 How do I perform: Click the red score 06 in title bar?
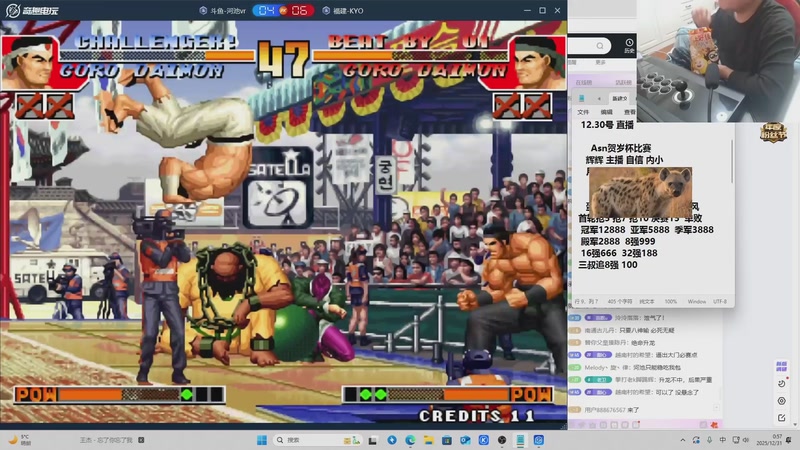[x=299, y=10]
